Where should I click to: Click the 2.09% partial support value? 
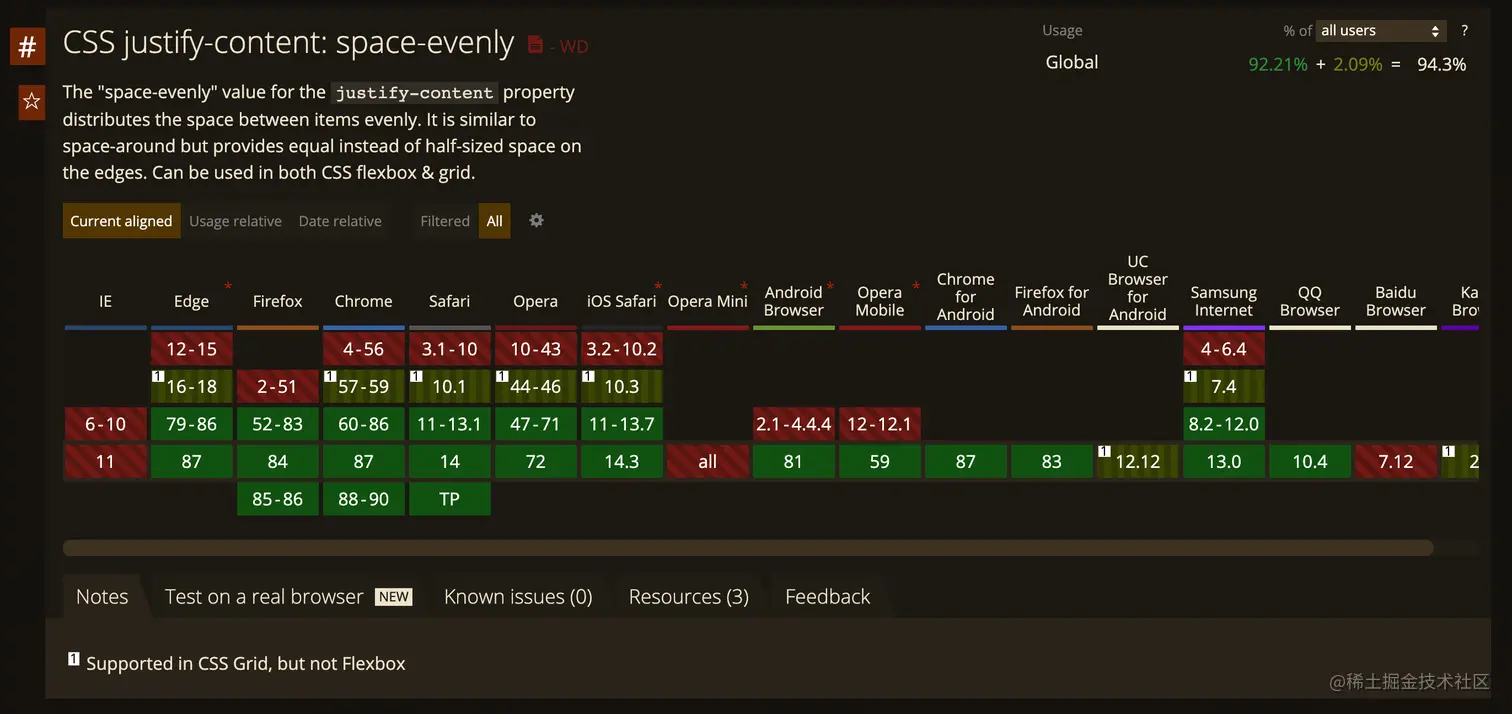pyautogui.click(x=1358, y=64)
